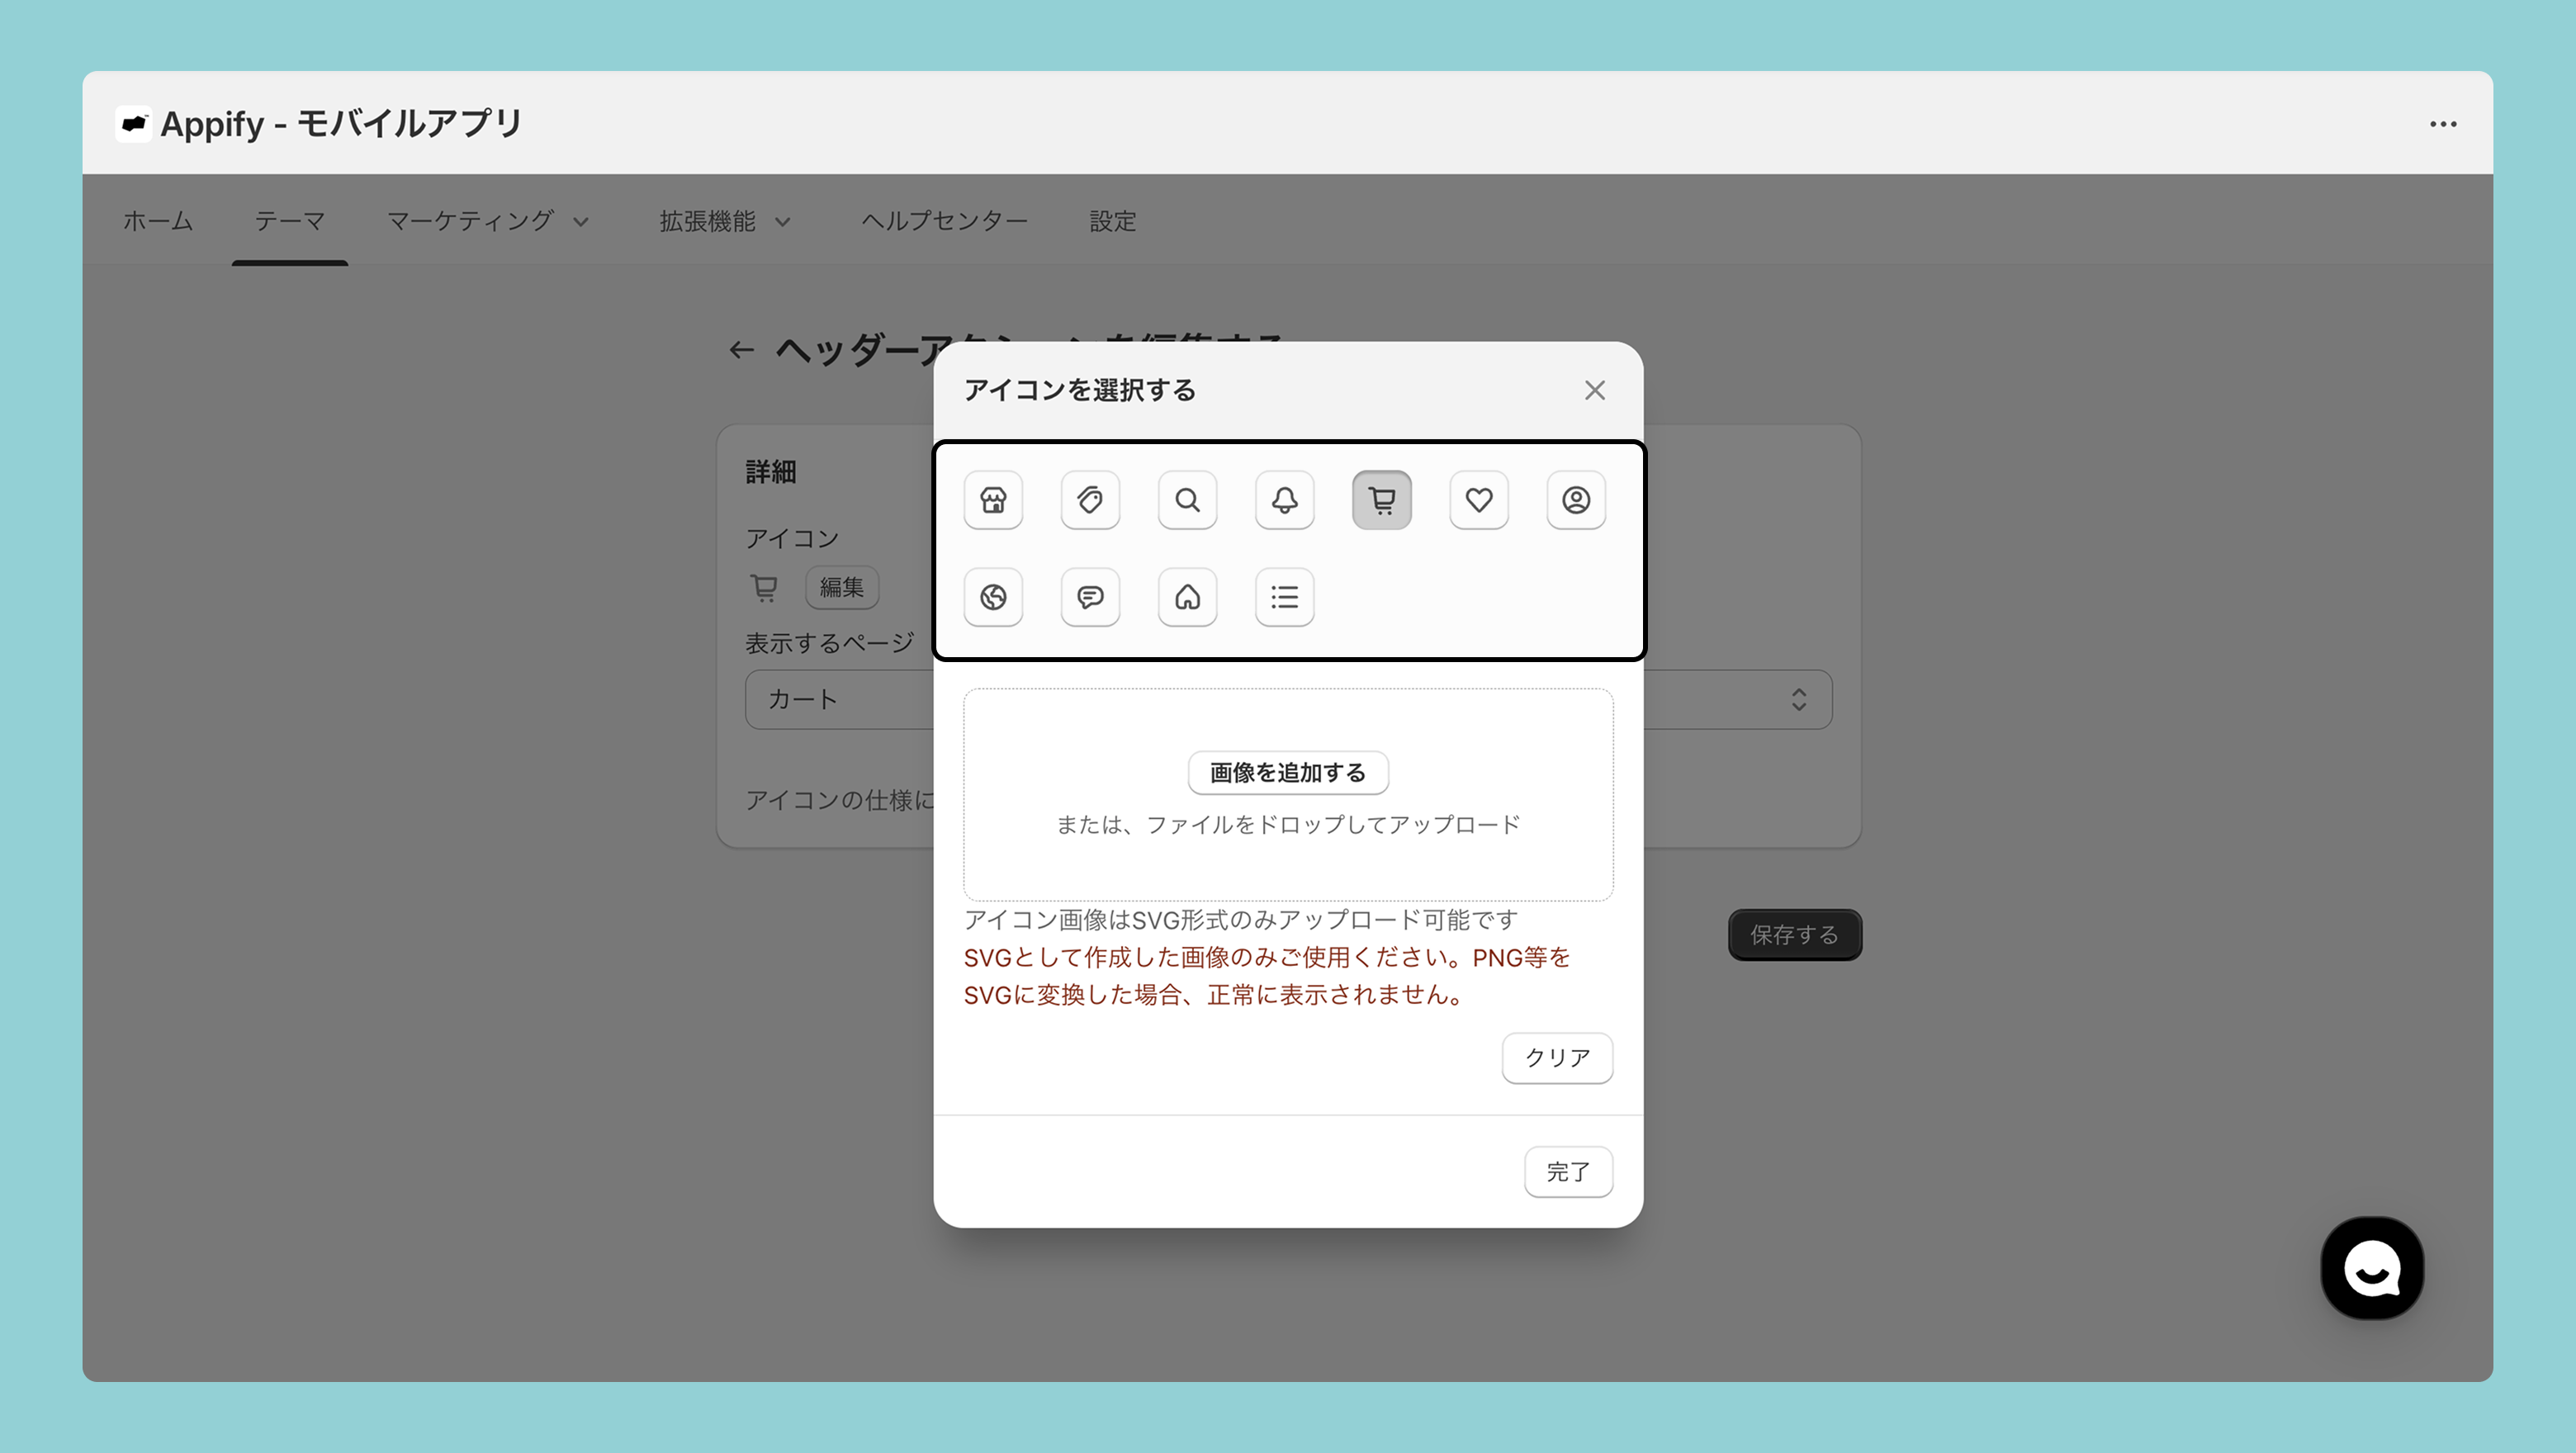The image size is (2576, 1453).
Task: Choose the chat bubble icon
Action: [1090, 597]
